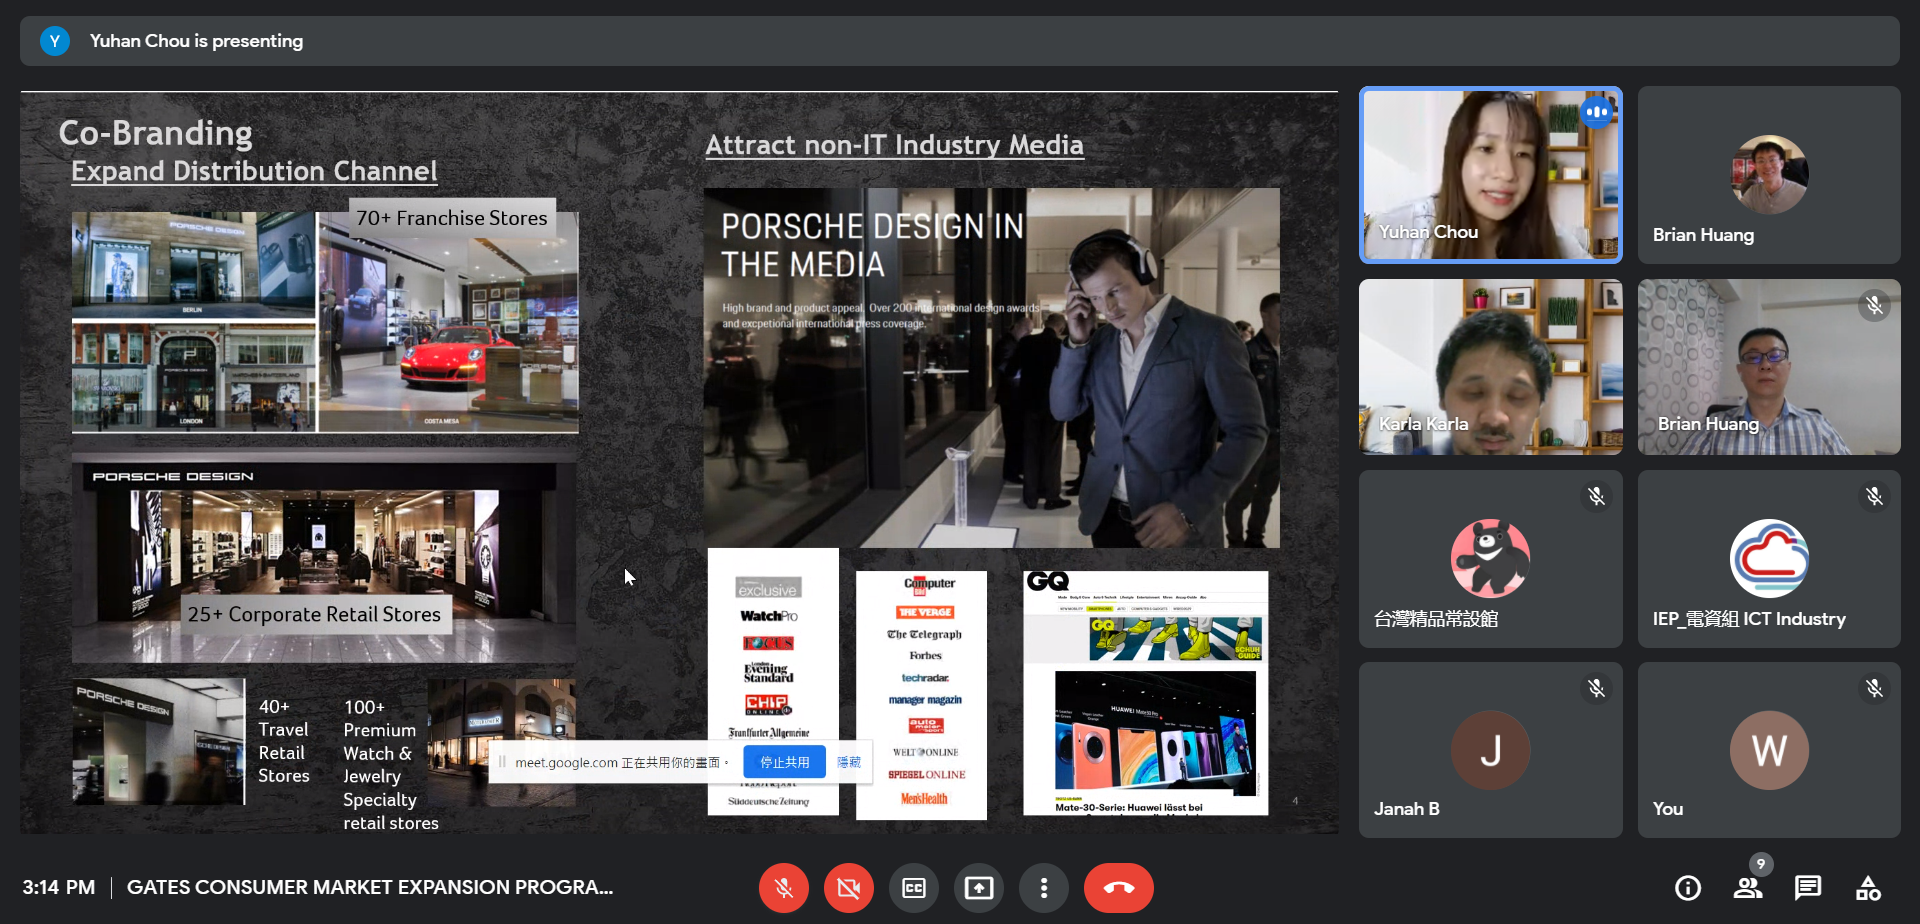Click the '40+ Travel Retail Stores' text

284,741
